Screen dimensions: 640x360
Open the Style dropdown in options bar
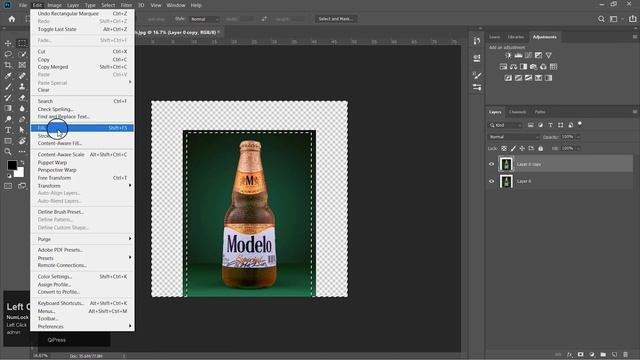[x=204, y=19]
